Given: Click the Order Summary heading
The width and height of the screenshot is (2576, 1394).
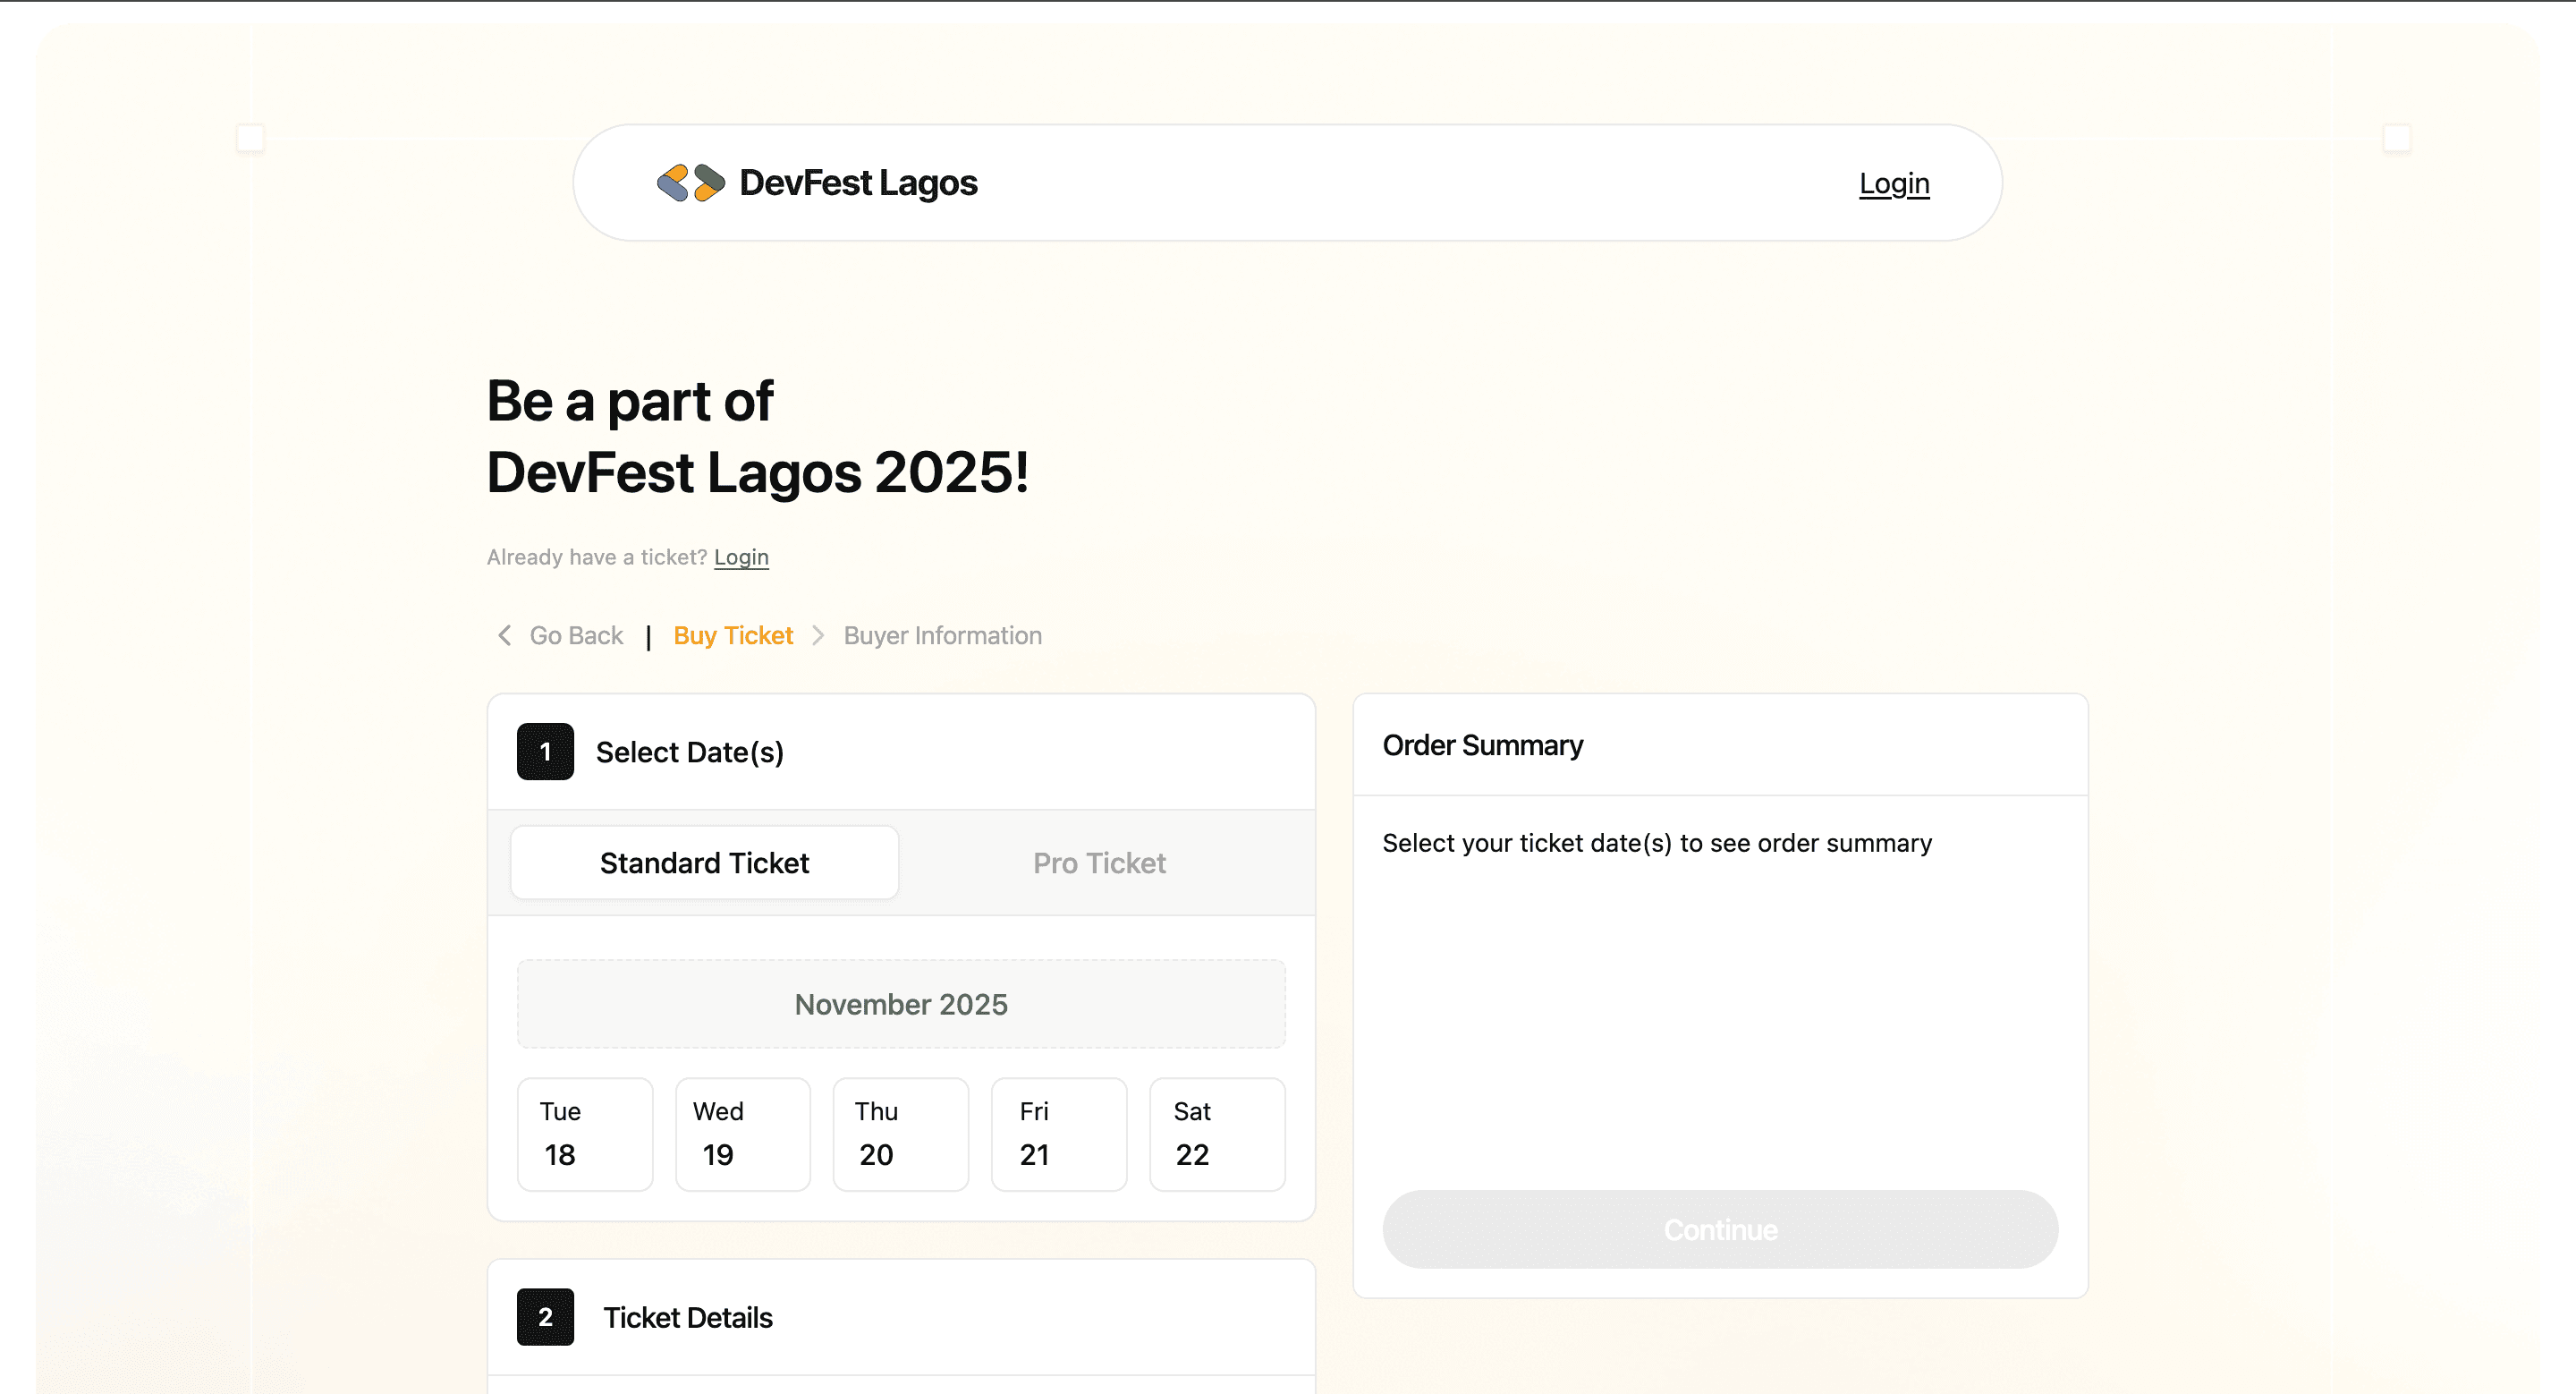Looking at the screenshot, I should coord(1482,745).
